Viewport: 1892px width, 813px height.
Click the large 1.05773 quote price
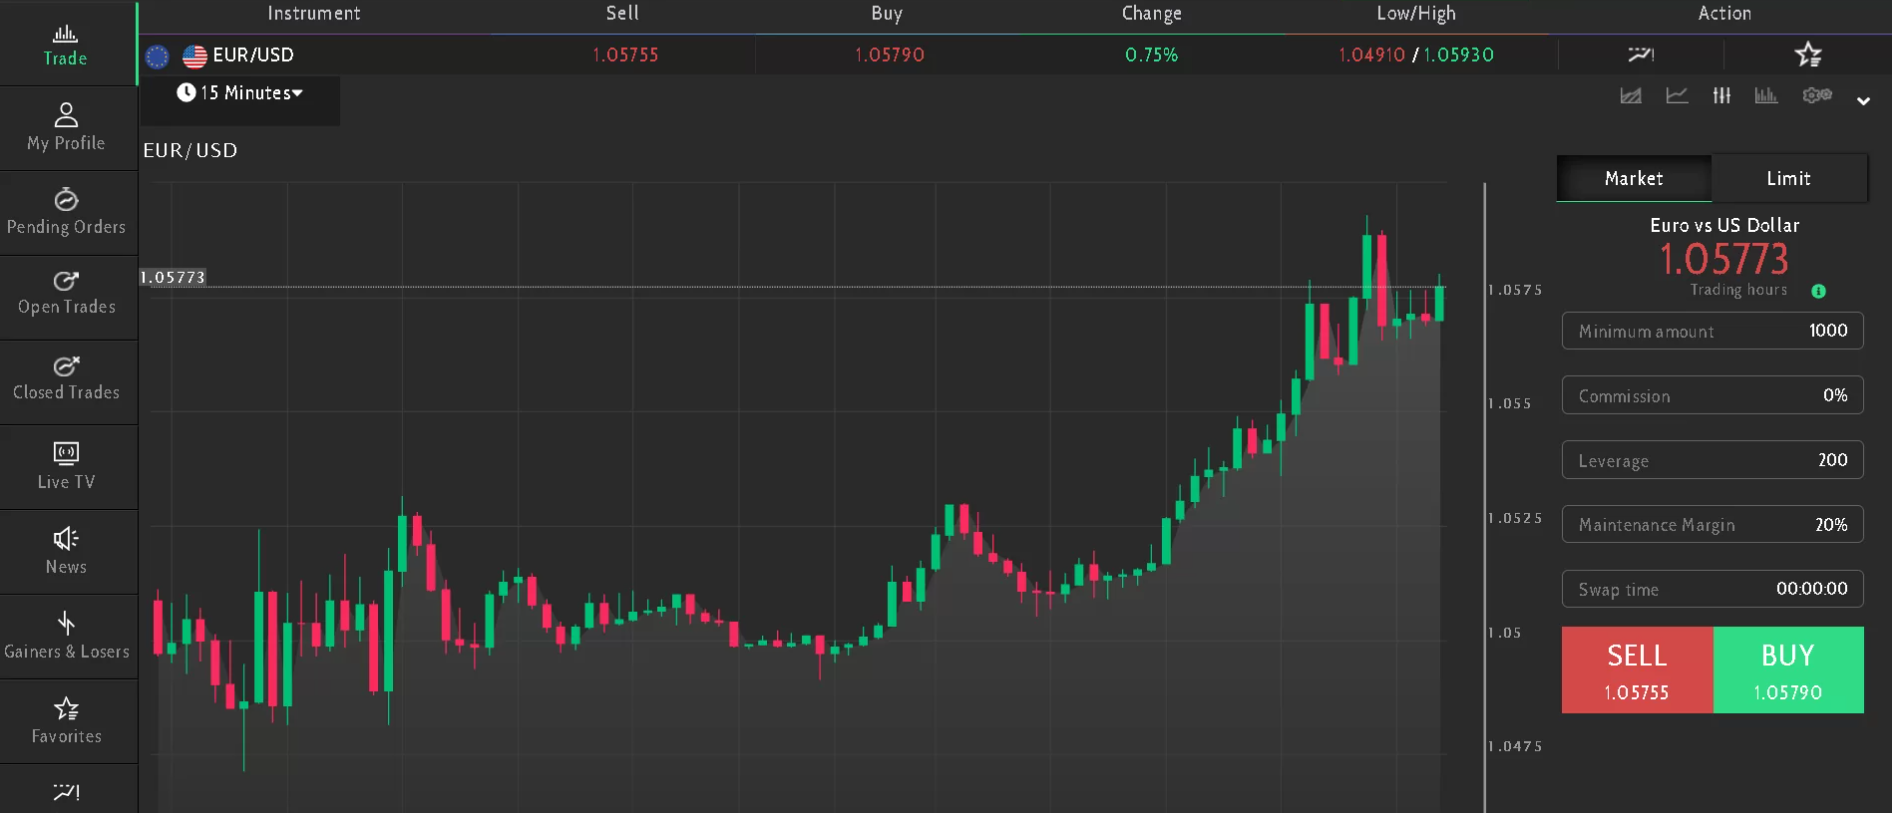[1724, 260]
